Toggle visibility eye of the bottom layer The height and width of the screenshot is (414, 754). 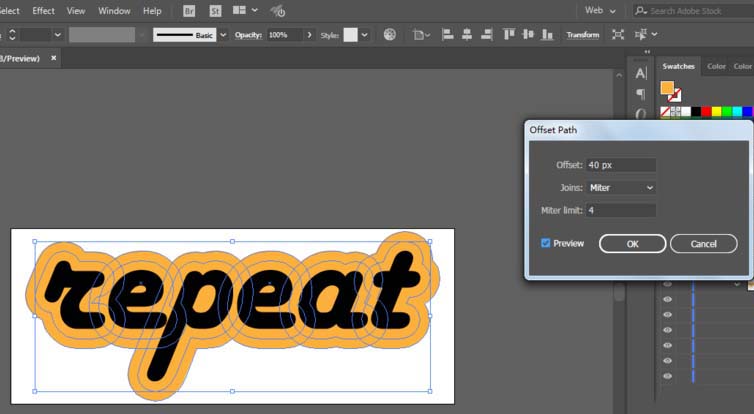667,376
